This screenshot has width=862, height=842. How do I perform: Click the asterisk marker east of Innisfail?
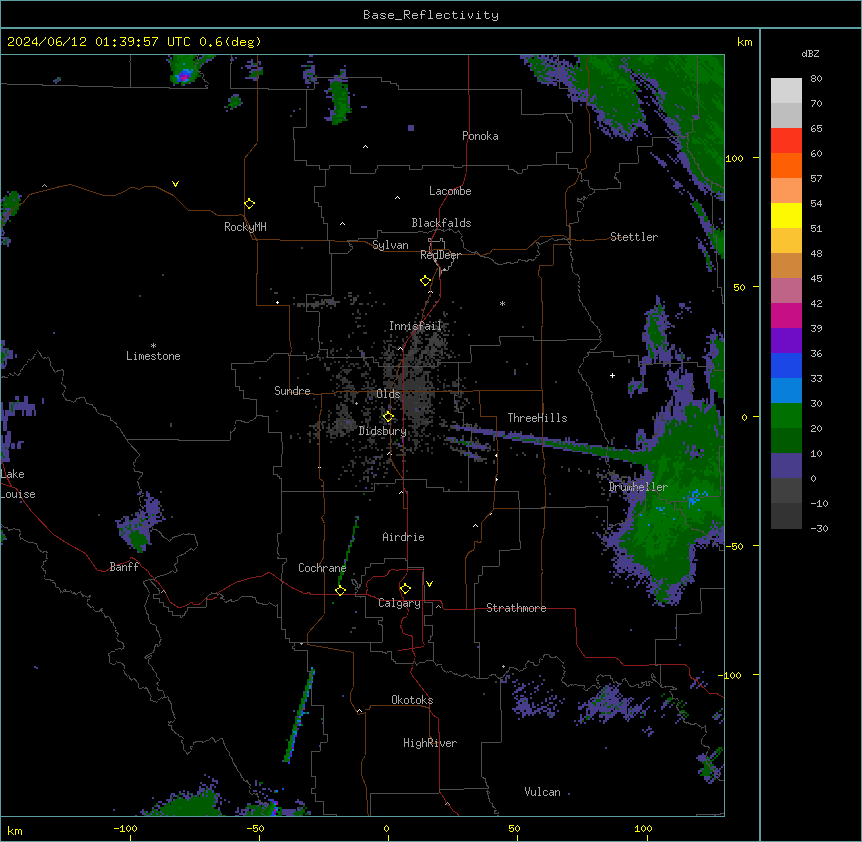click(502, 303)
